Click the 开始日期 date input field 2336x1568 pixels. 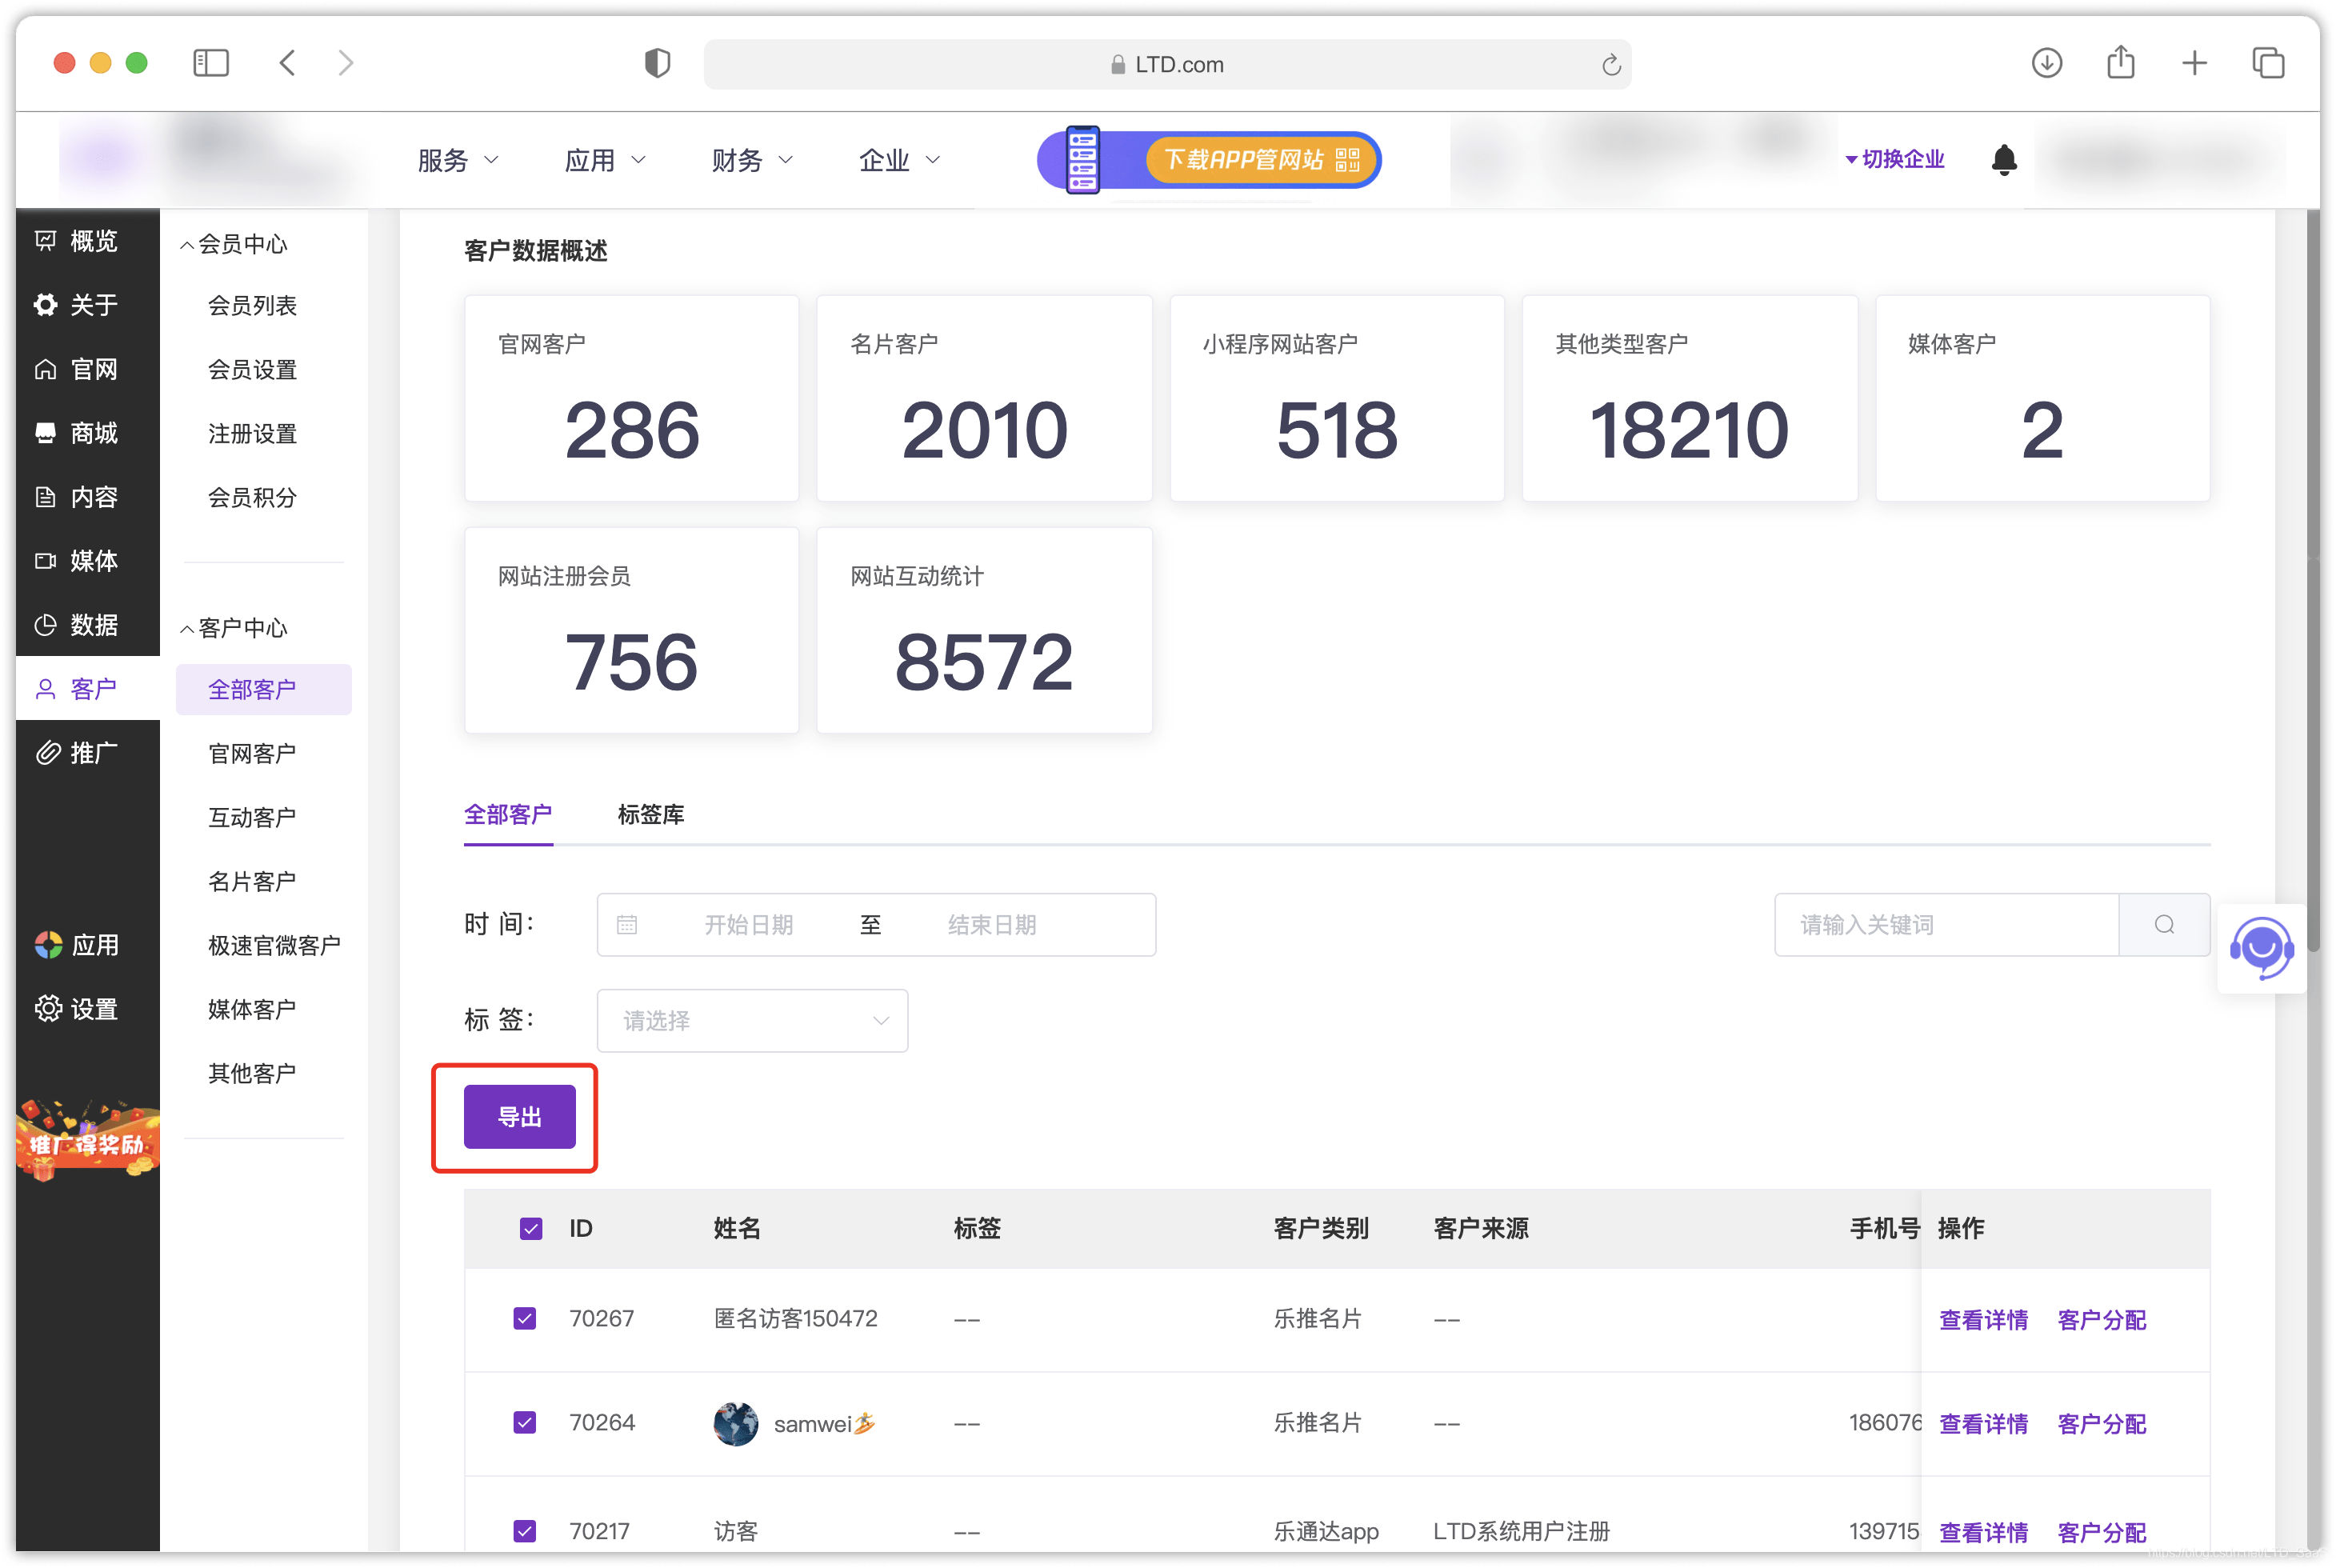(749, 924)
